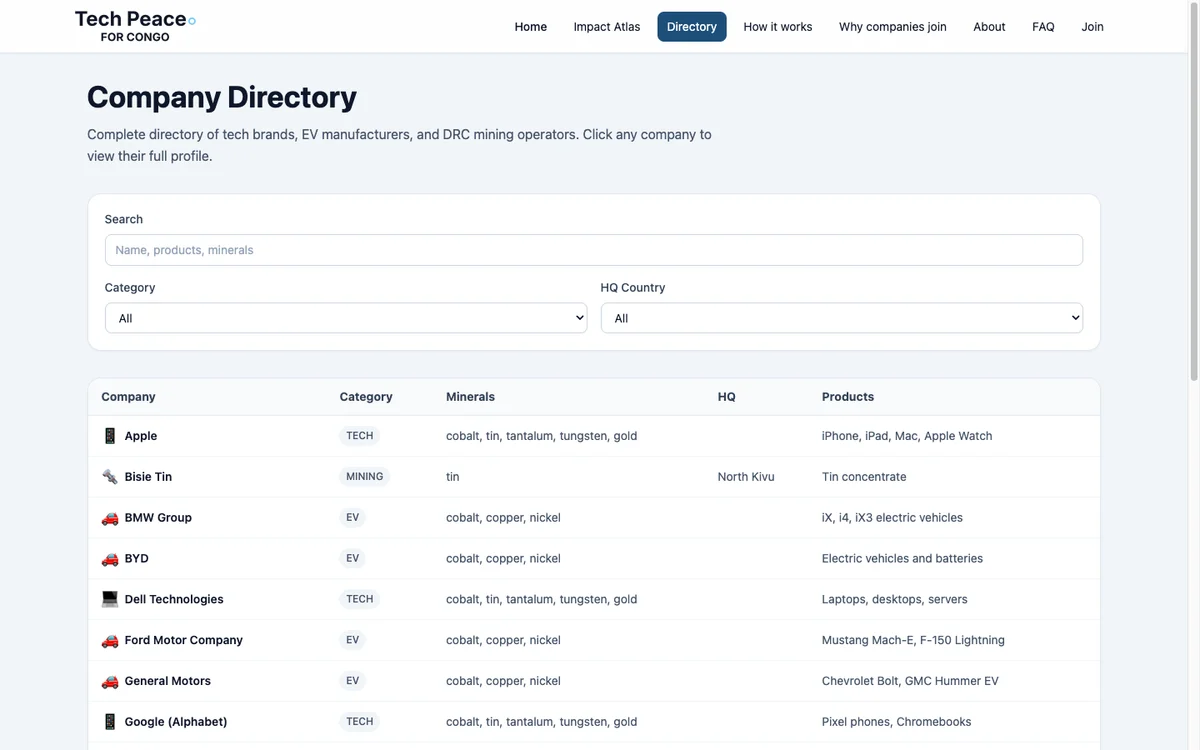The height and width of the screenshot is (750, 1200).
Task: Click the TECH badge in Apple's row
Action: pos(360,436)
